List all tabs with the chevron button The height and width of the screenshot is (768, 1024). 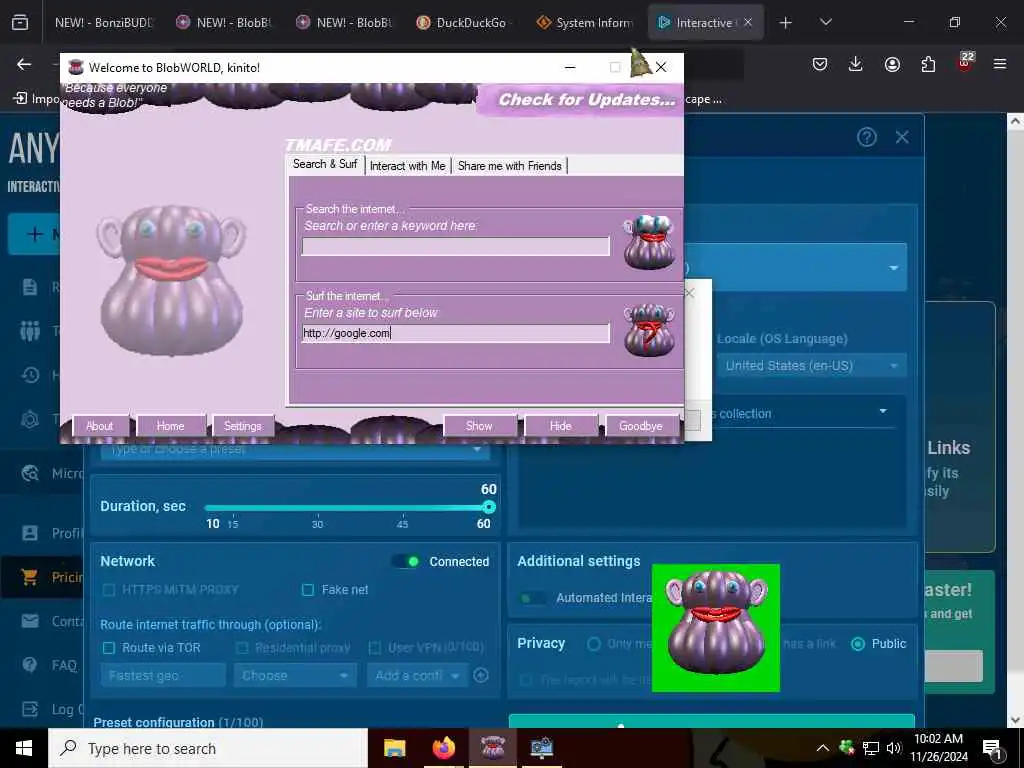tap(826, 22)
